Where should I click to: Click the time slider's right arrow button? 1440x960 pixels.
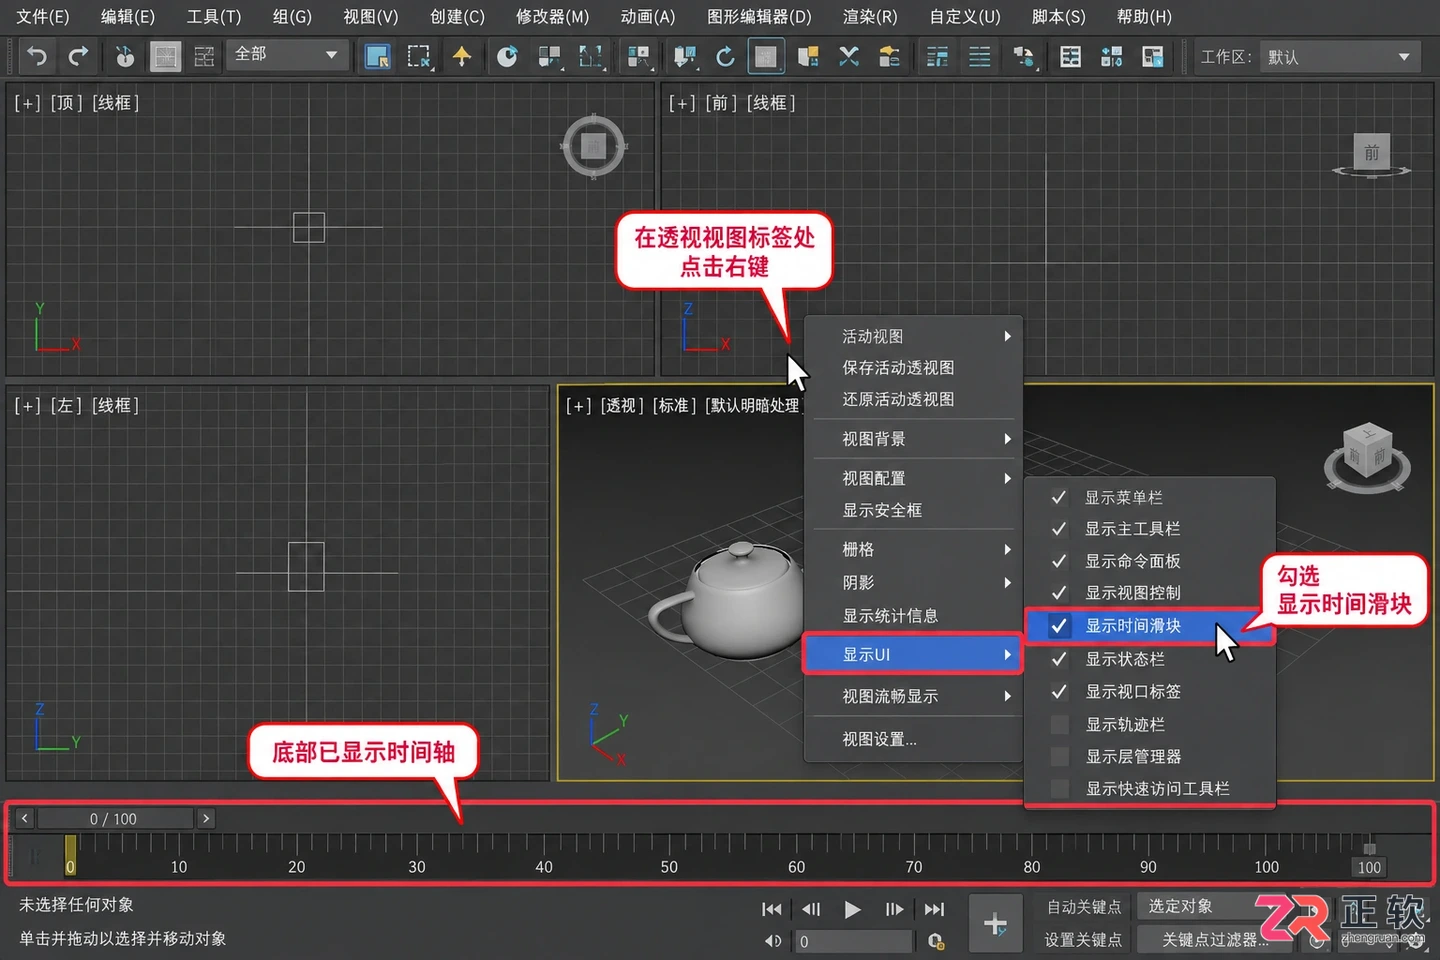206,819
